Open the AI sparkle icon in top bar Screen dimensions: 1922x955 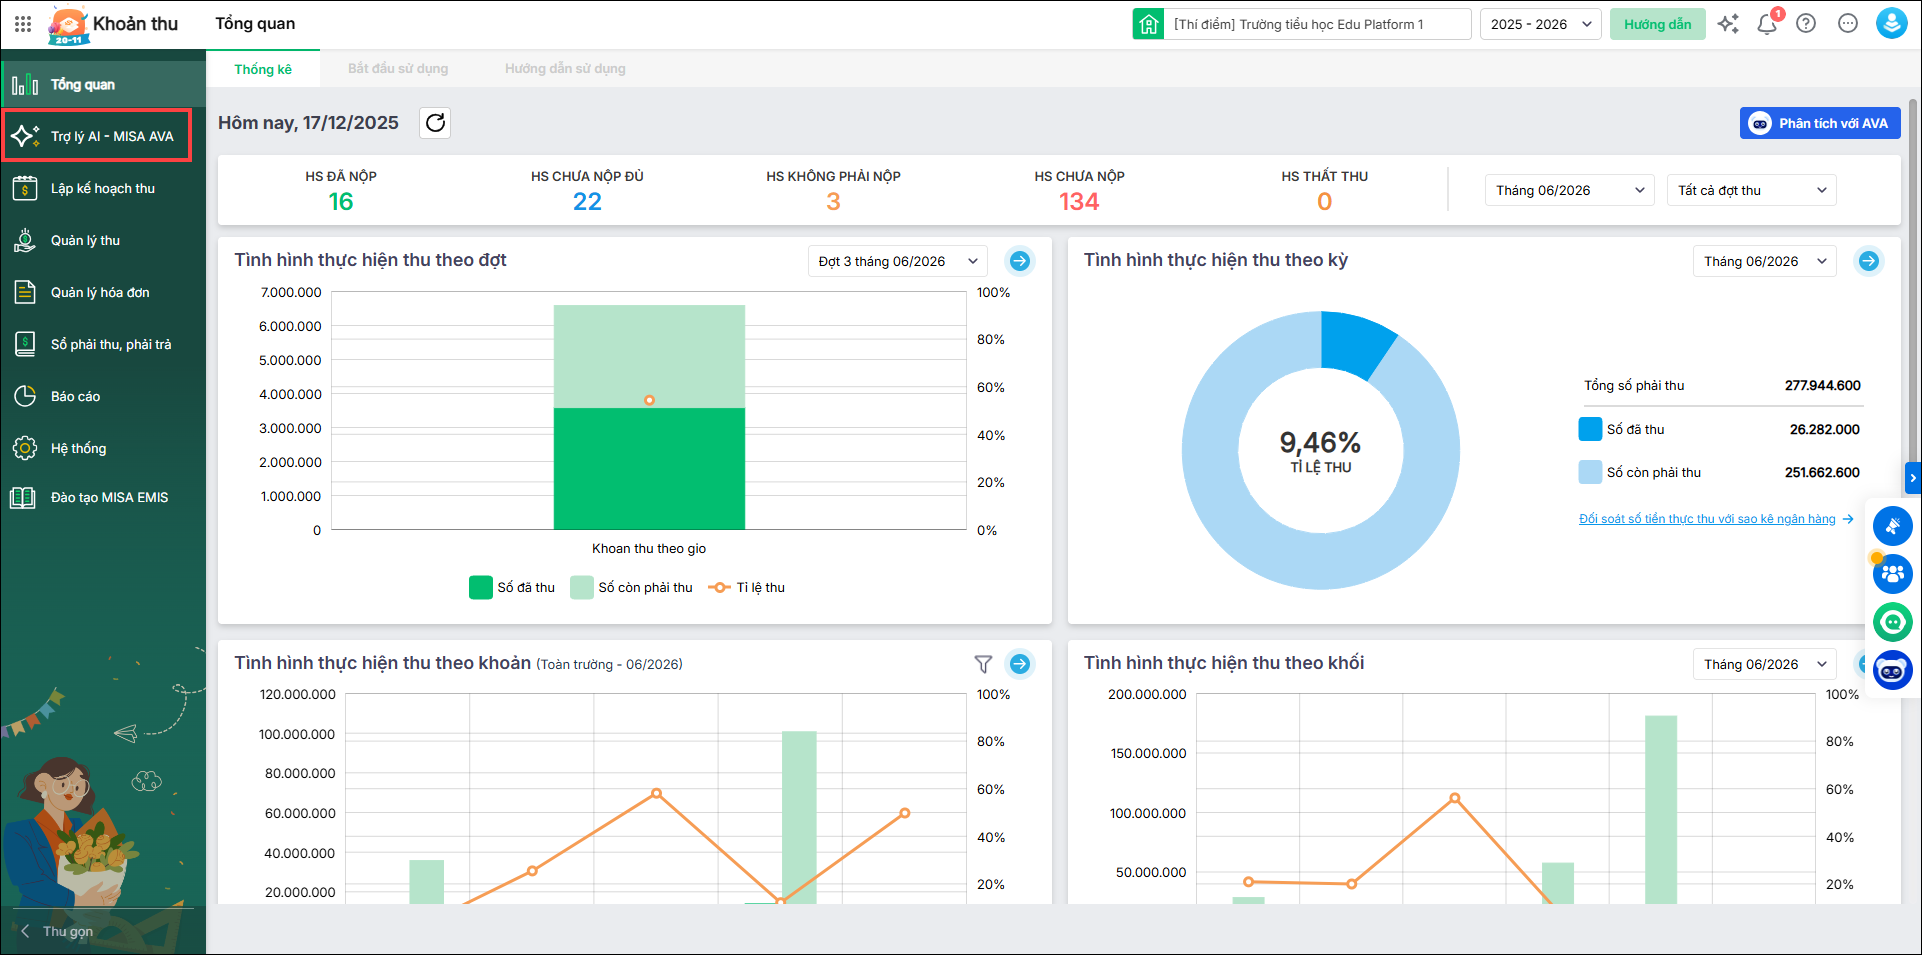[1728, 24]
